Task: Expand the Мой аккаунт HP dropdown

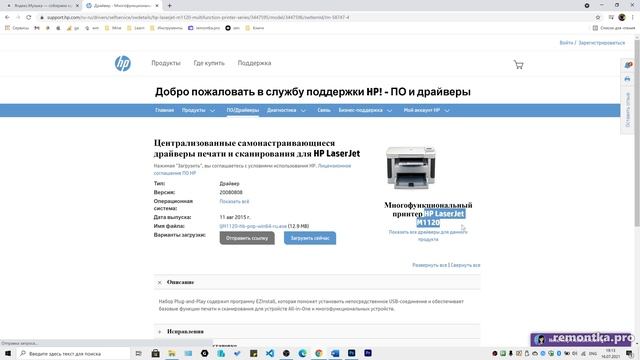Action: point(447,110)
